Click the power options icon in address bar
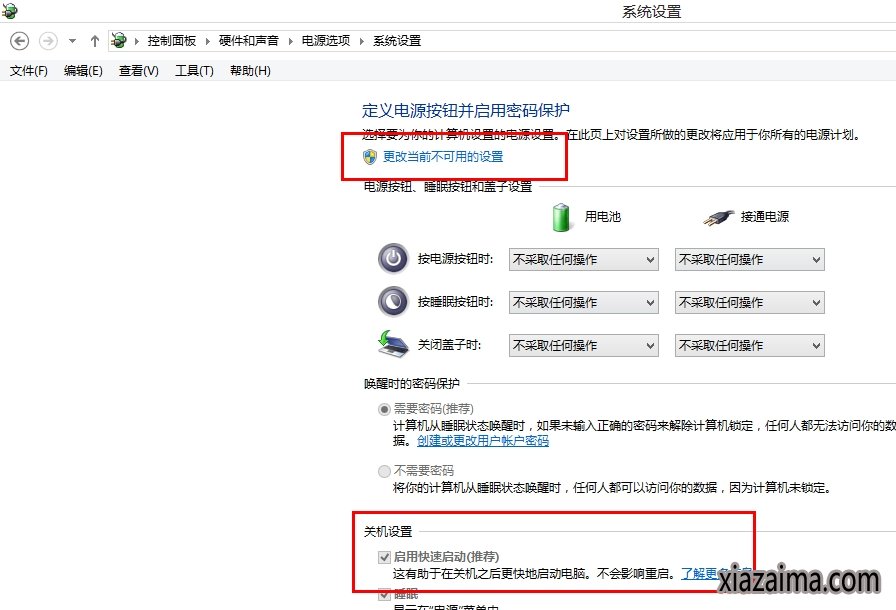The height and width of the screenshot is (610, 896). point(120,41)
